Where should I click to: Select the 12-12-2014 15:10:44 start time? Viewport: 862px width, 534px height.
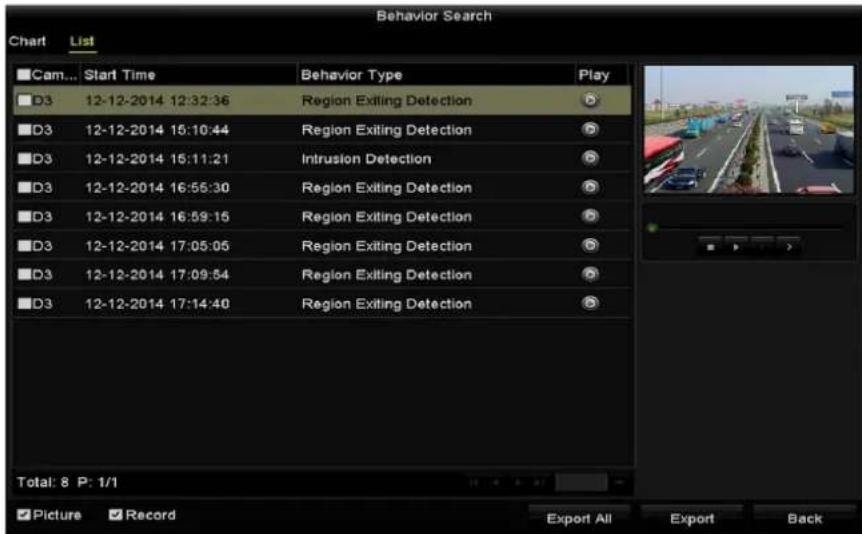[157, 130]
